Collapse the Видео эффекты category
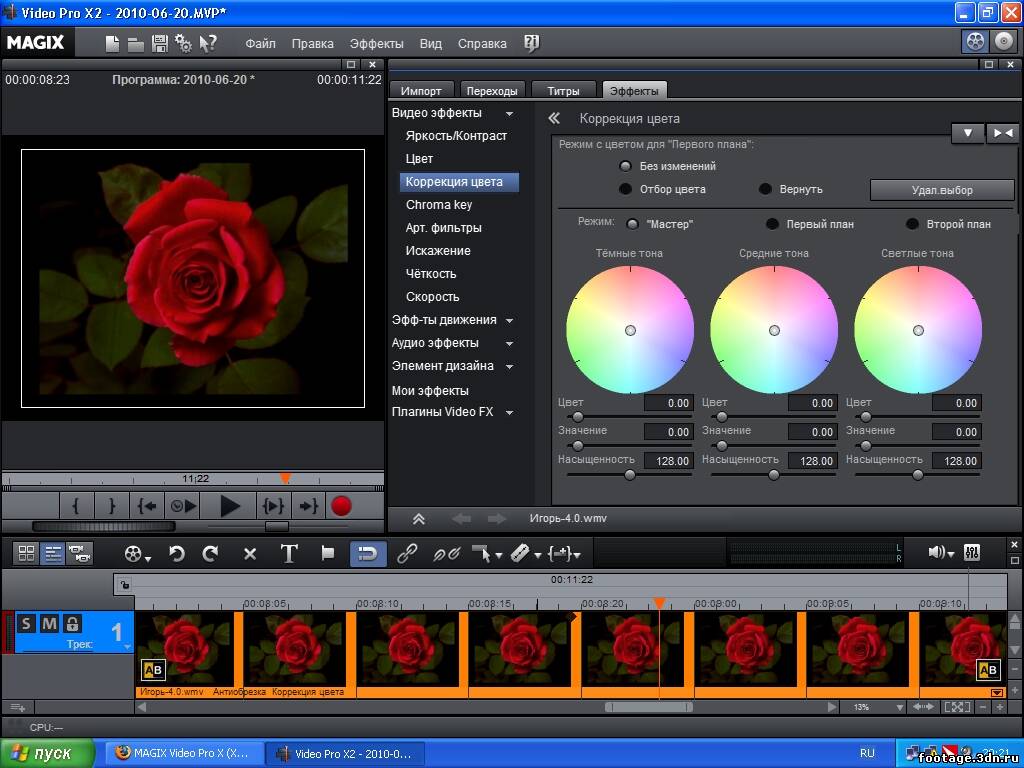The image size is (1024, 768). coord(509,114)
